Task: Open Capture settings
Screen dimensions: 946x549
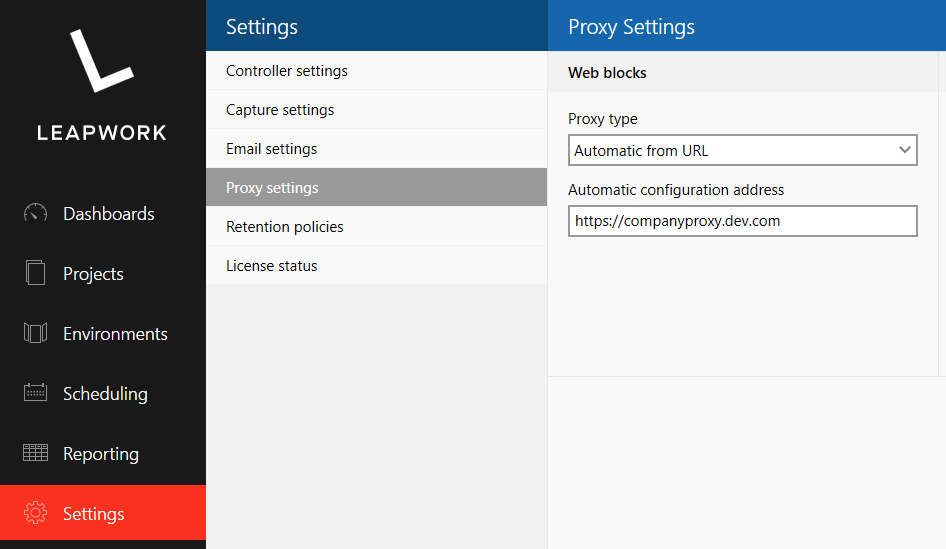Action: pos(376,110)
